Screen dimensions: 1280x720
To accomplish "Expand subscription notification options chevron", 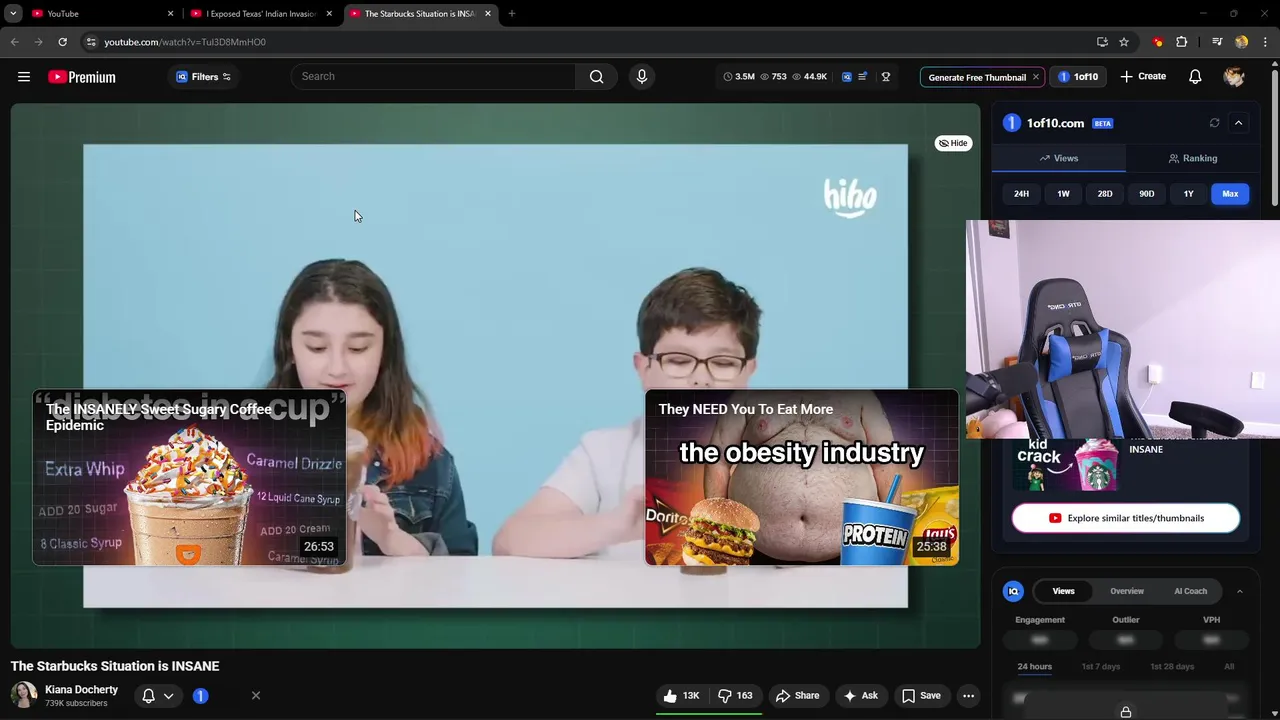I will click(x=168, y=696).
